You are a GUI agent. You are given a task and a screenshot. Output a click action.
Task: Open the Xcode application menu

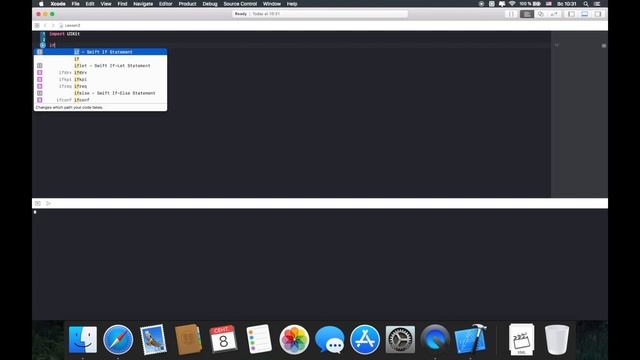coord(58,4)
